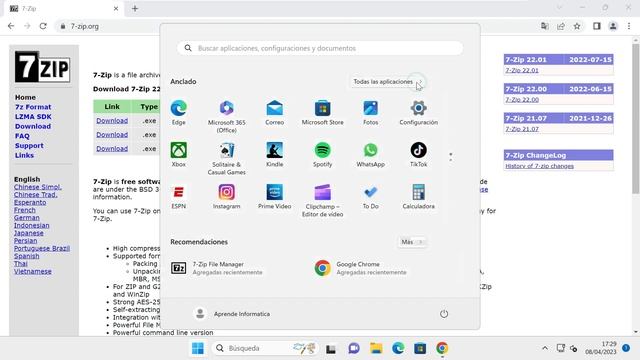Image resolution: width=640 pixels, height=360 pixels.
Task: Open 7z Format page link
Action: click(x=33, y=107)
